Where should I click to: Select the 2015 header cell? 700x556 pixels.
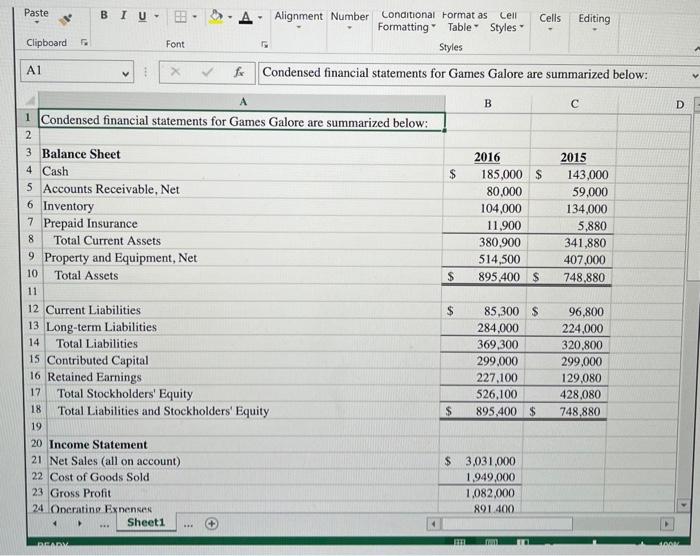point(574,158)
